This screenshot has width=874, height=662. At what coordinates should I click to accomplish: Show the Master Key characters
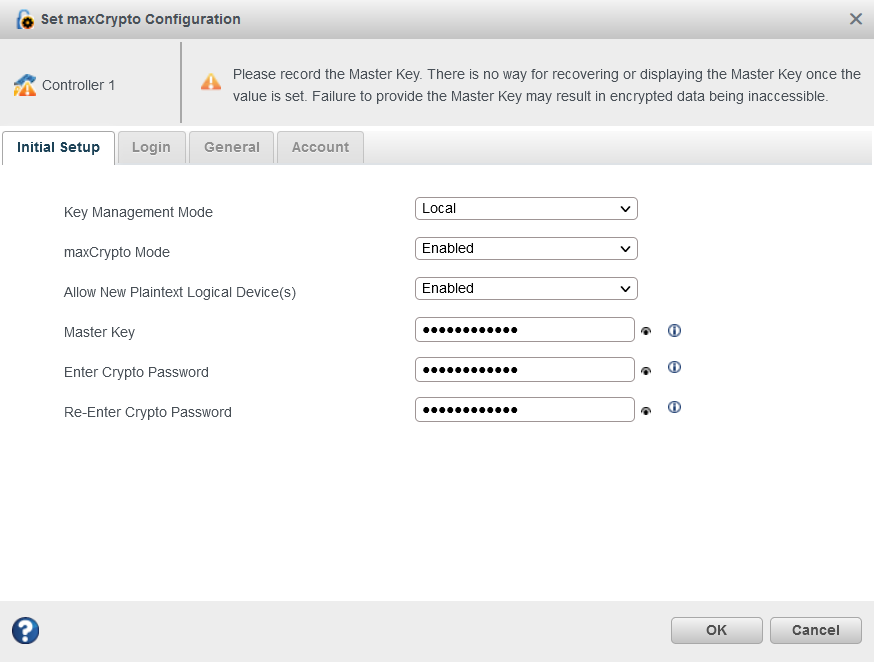646,331
